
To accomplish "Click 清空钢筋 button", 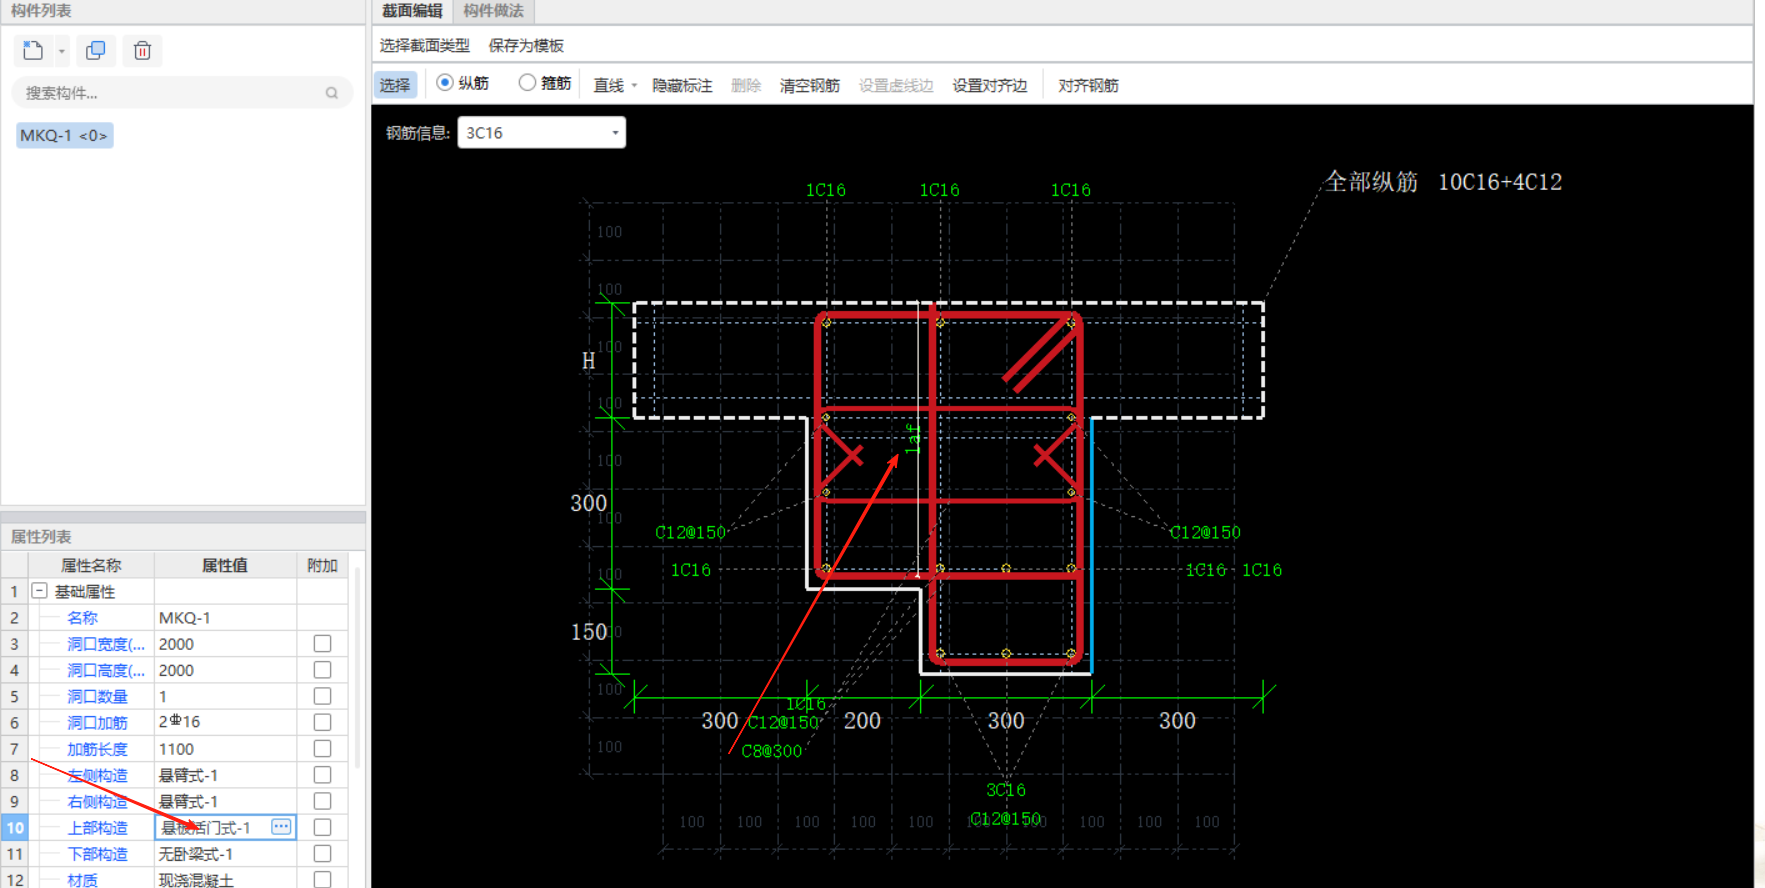I will (810, 85).
